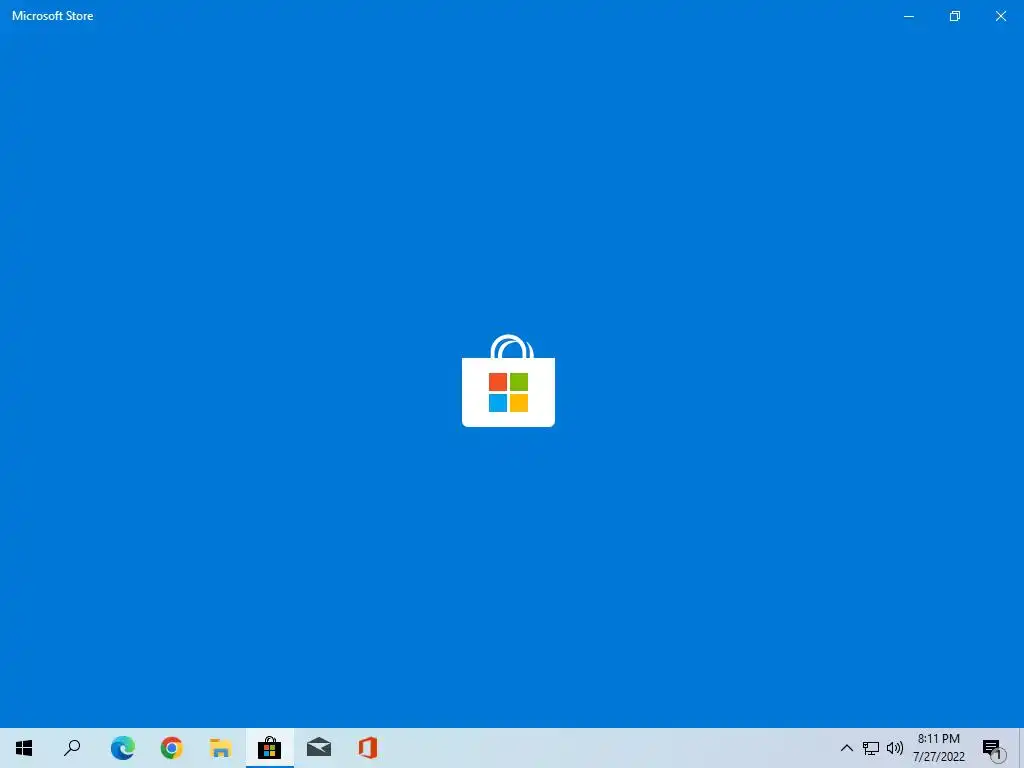Show hidden system tray icons
This screenshot has width=1024, height=768.
[x=846, y=748]
